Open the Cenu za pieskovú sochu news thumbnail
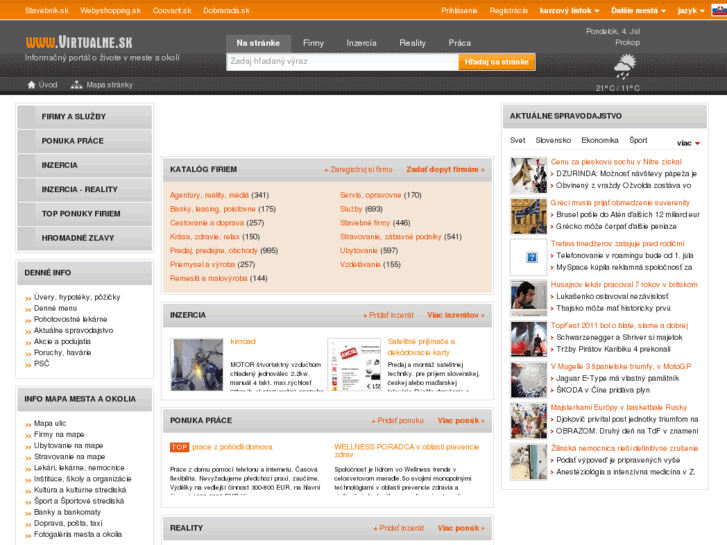This screenshot has width=727, height=545. pyautogui.click(x=529, y=175)
